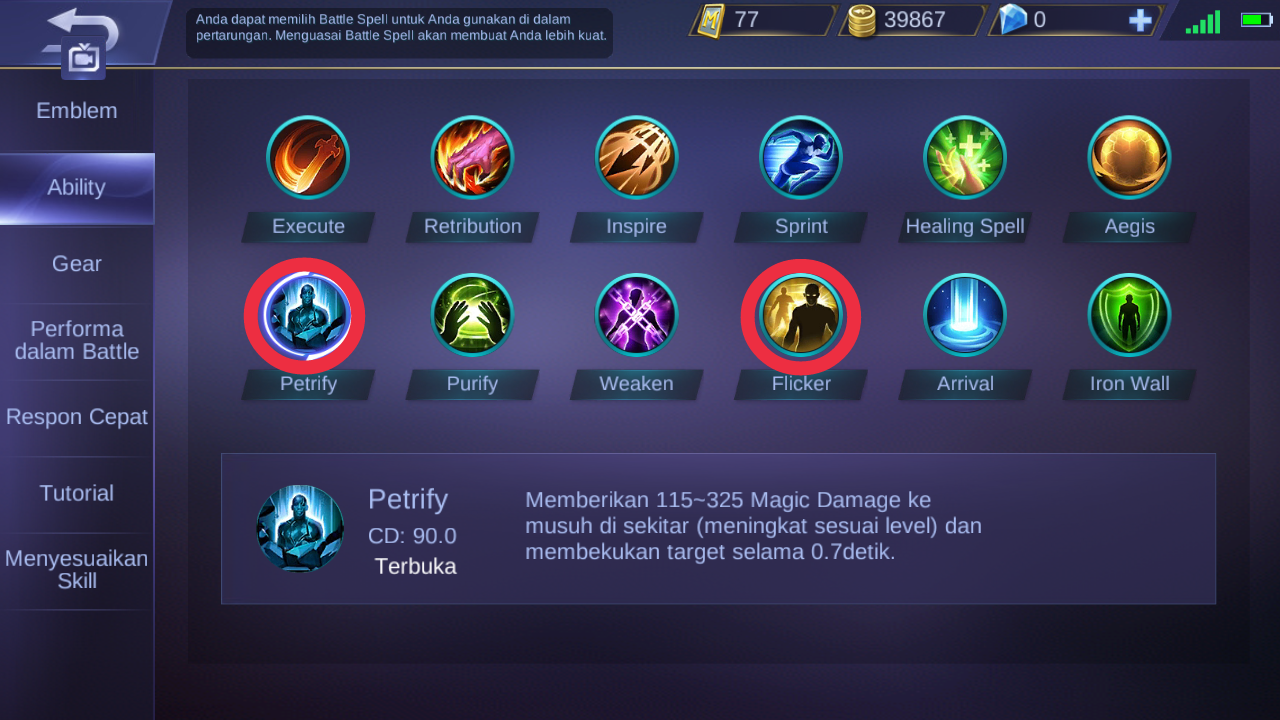Pick the Iron Wall spell icon
This screenshot has width=1280, height=720.
[x=1129, y=315]
